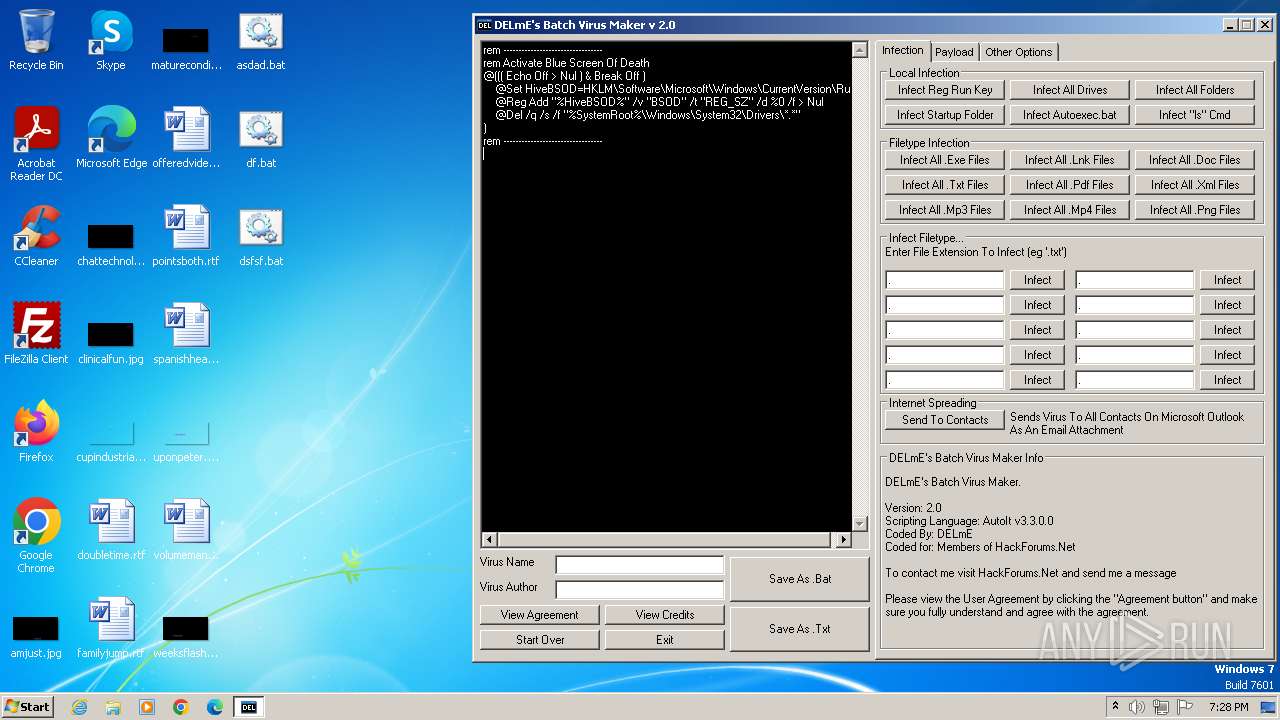Image resolution: width=1280 pixels, height=720 pixels.
Task: Select the asdad.bat file icon
Action: pos(261,41)
